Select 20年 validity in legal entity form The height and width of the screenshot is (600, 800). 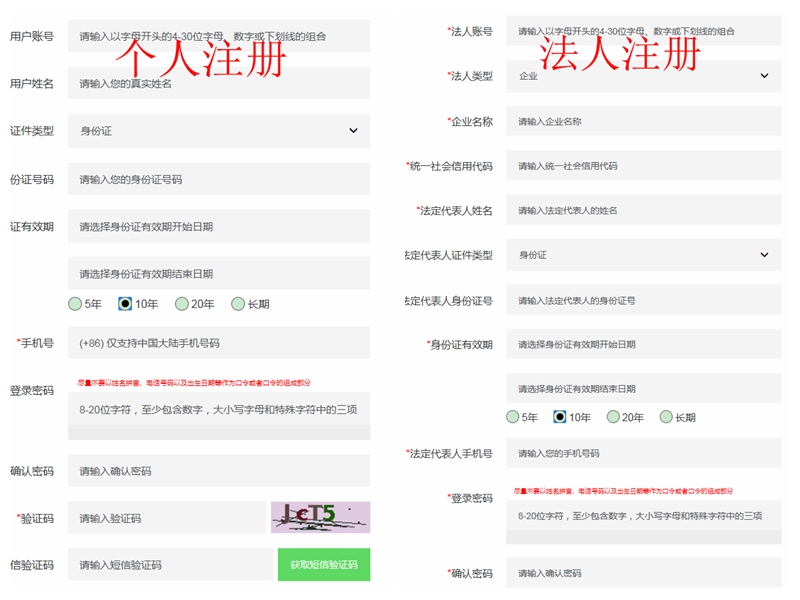(x=612, y=417)
